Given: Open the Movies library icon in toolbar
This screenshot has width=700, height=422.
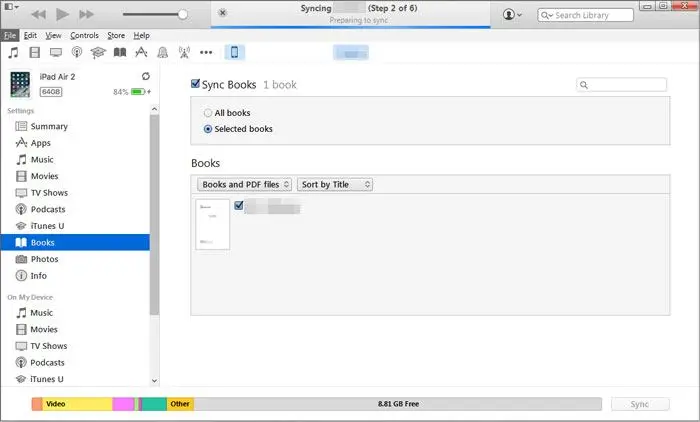Looking at the screenshot, I should pos(34,53).
